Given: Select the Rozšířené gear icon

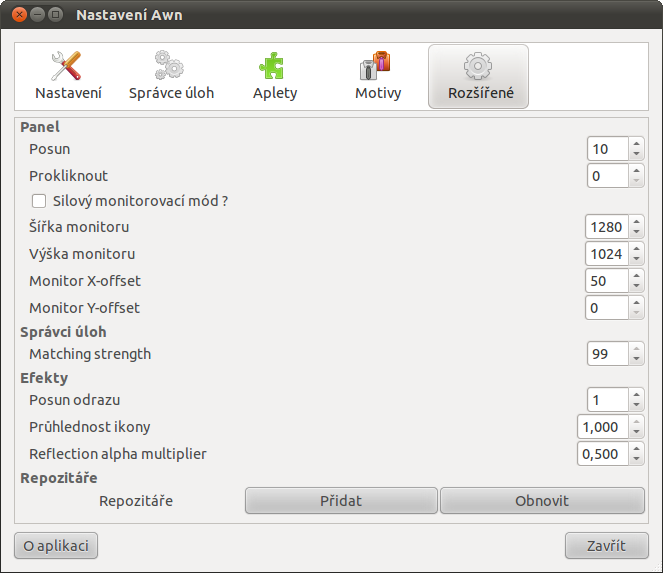Looking at the screenshot, I should tap(478, 66).
